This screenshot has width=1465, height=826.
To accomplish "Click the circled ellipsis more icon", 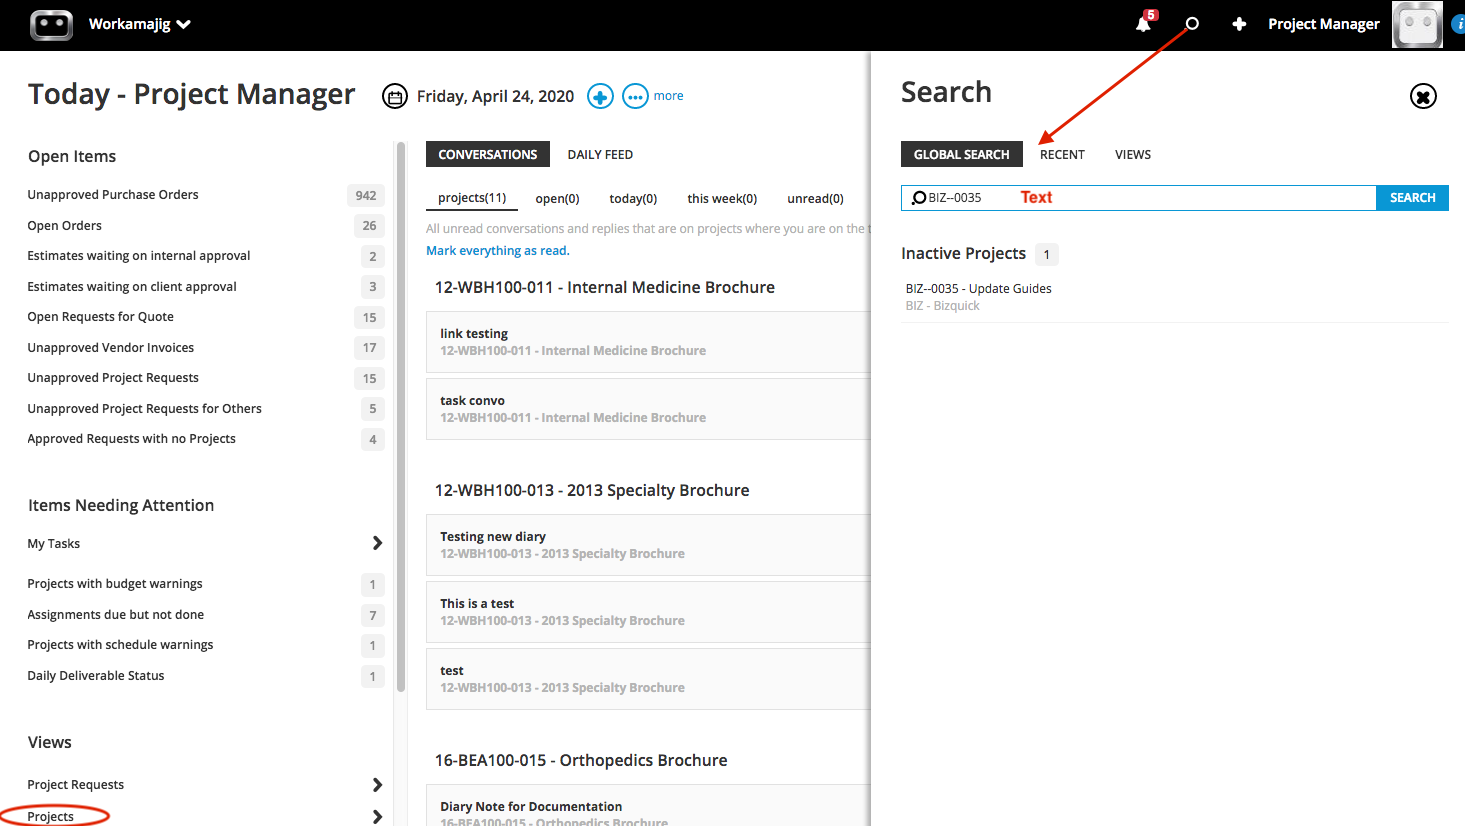I will point(635,96).
